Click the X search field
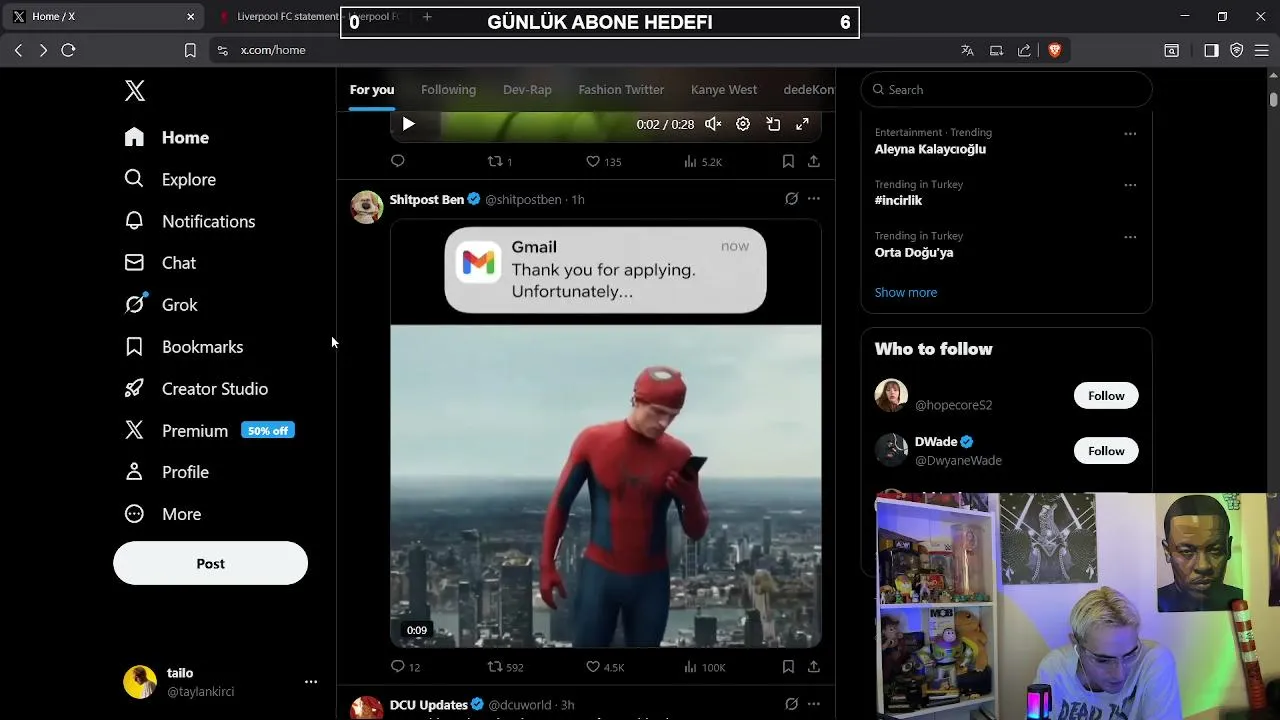Image resolution: width=1280 pixels, height=720 pixels. pyautogui.click(x=1006, y=90)
